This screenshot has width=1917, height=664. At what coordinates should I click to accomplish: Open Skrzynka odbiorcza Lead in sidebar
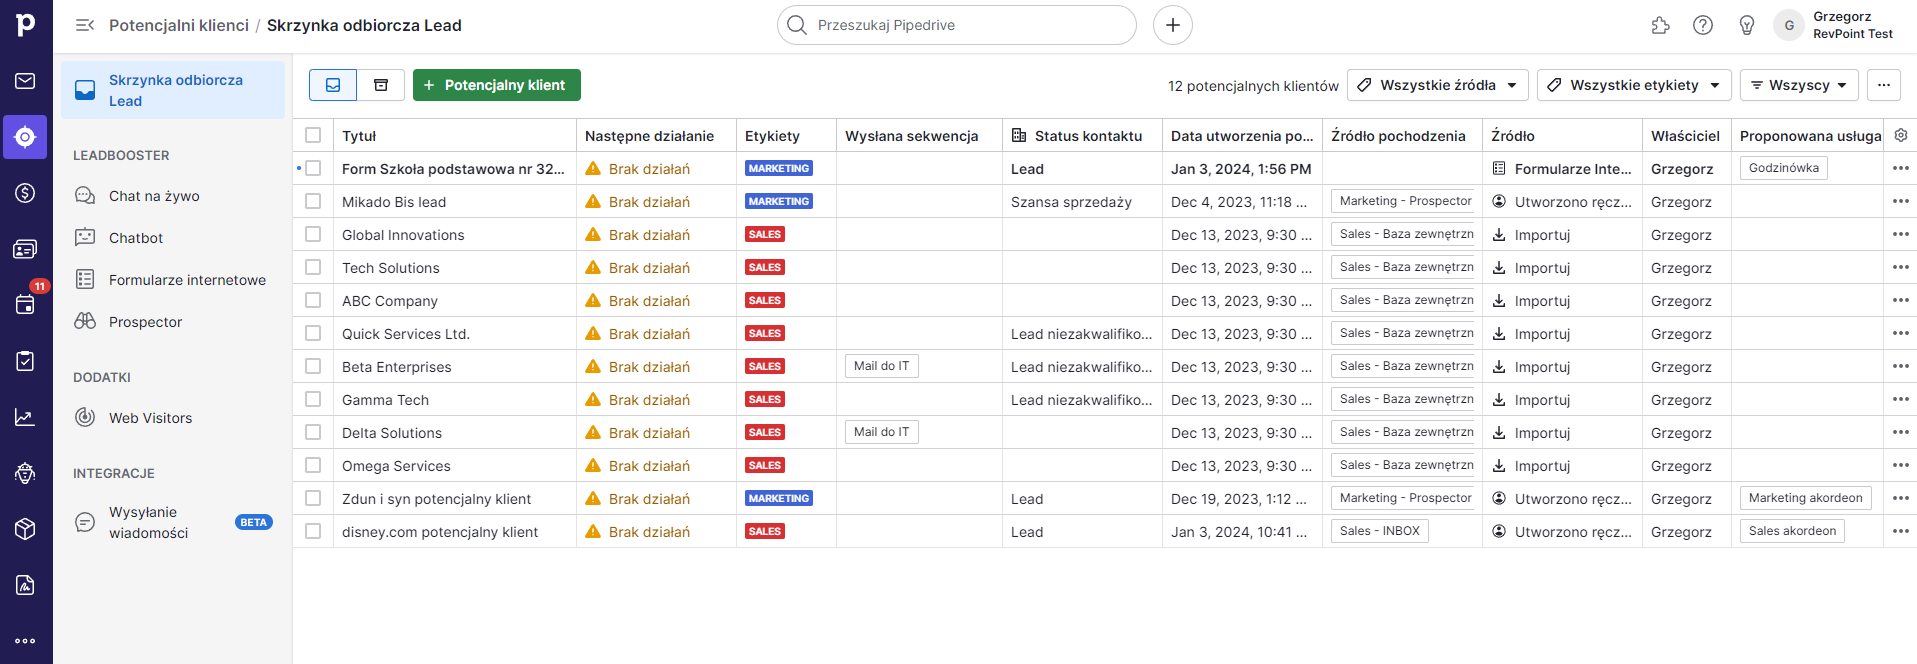(173, 90)
